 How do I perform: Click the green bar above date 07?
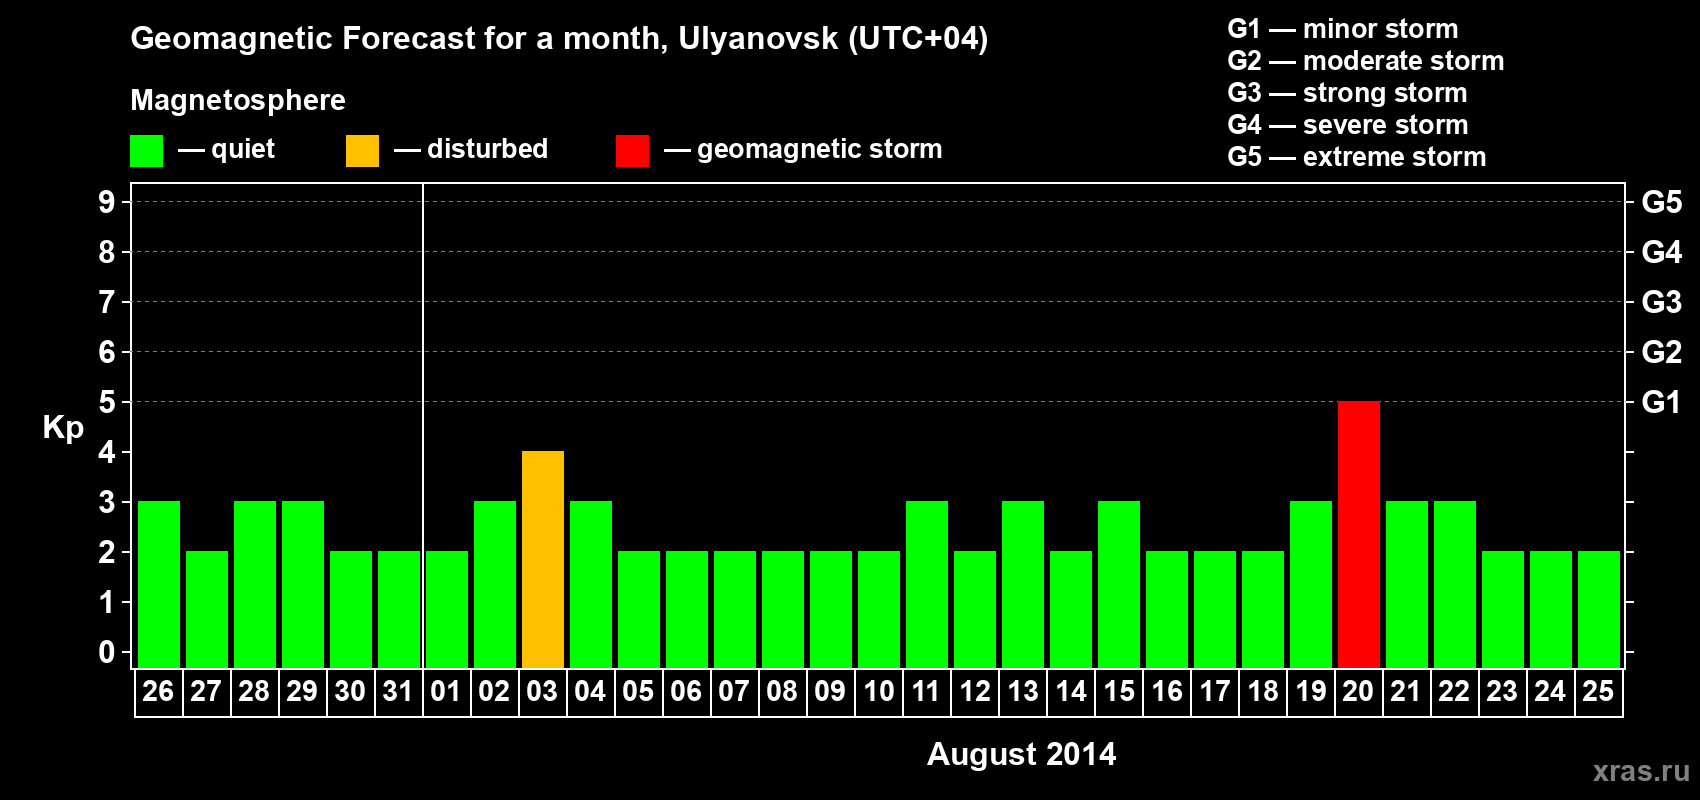click(735, 610)
